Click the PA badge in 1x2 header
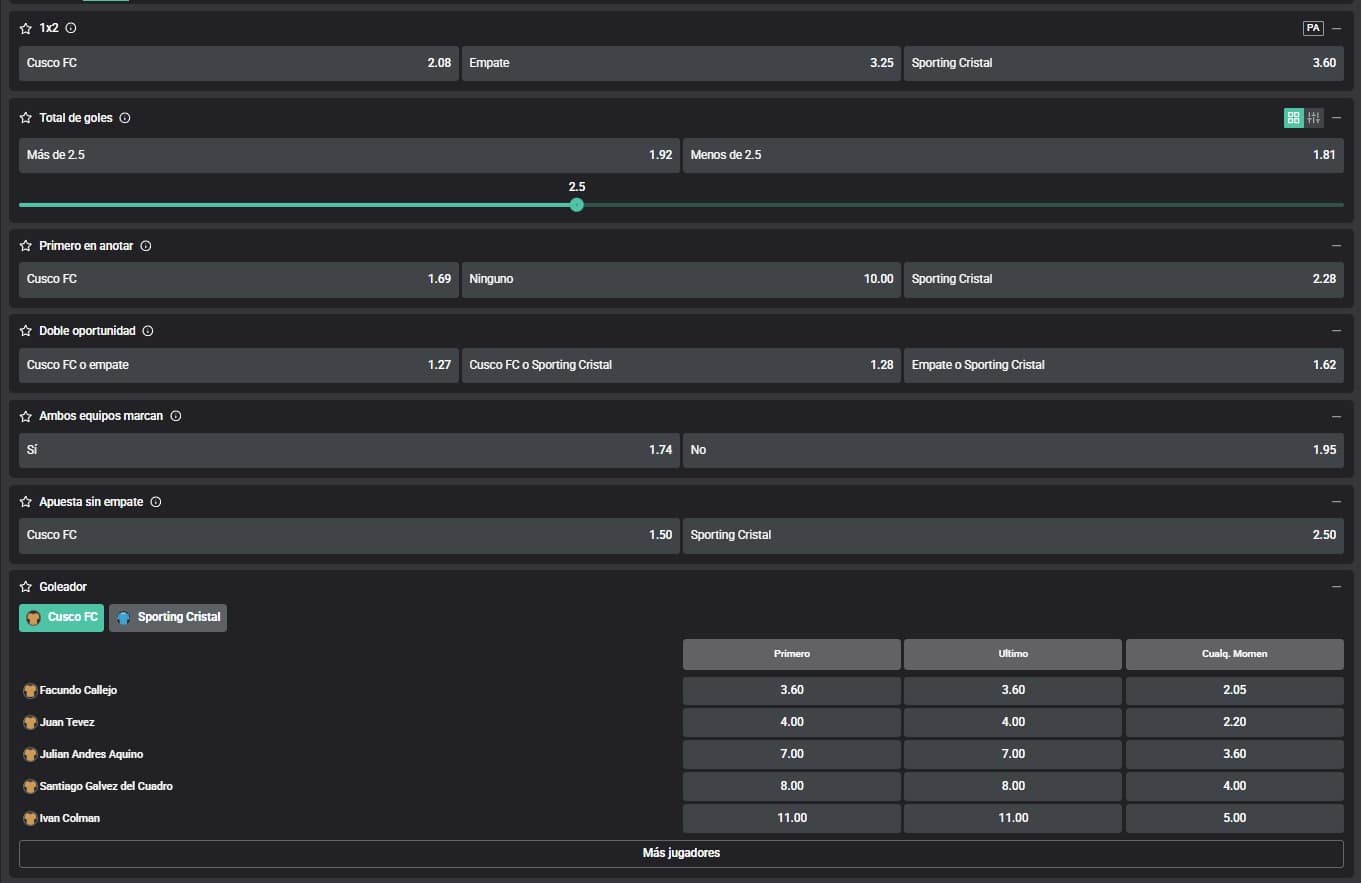Image resolution: width=1361 pixels, height=883 pixels. (1313, 29)
